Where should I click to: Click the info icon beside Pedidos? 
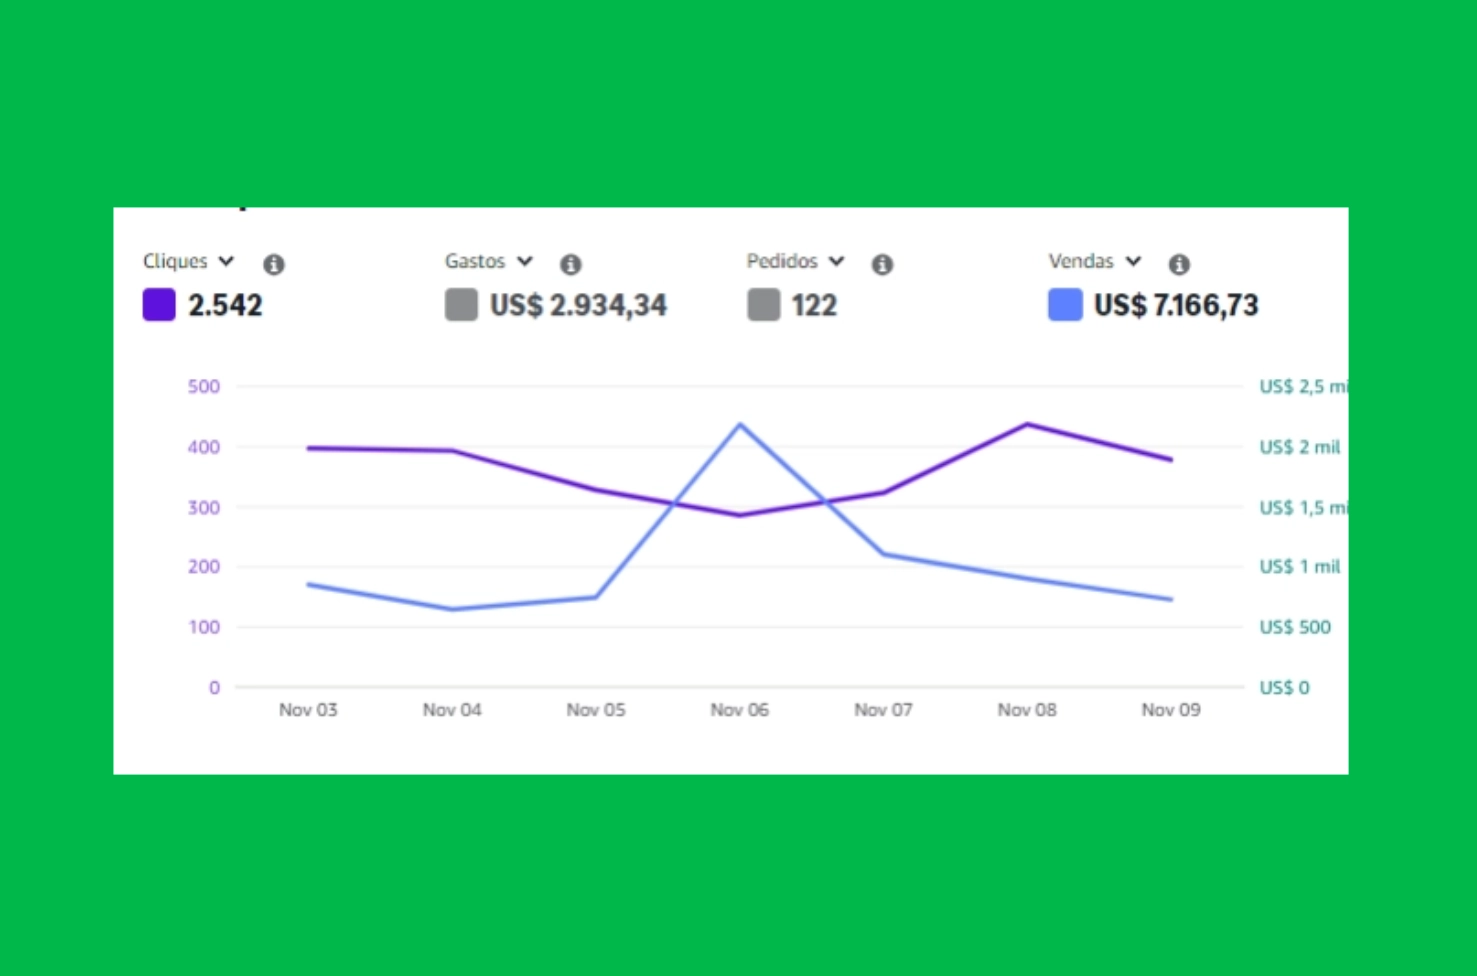click(881, 264)
